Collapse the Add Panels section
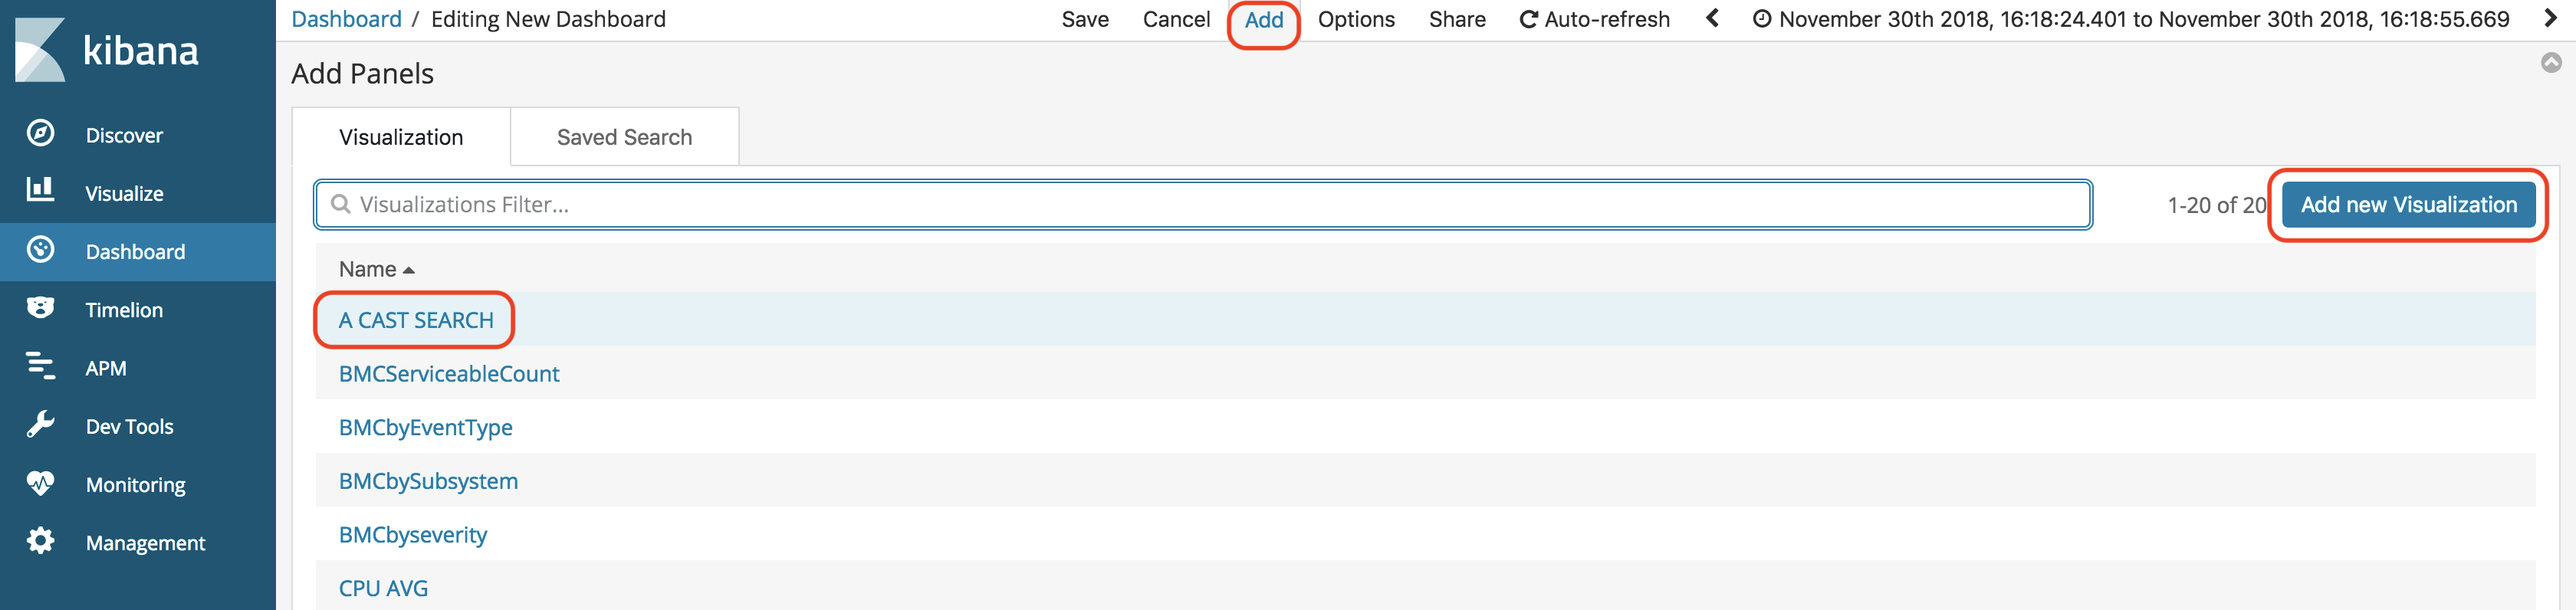The image size is (2576, 610). (2551, 63)
